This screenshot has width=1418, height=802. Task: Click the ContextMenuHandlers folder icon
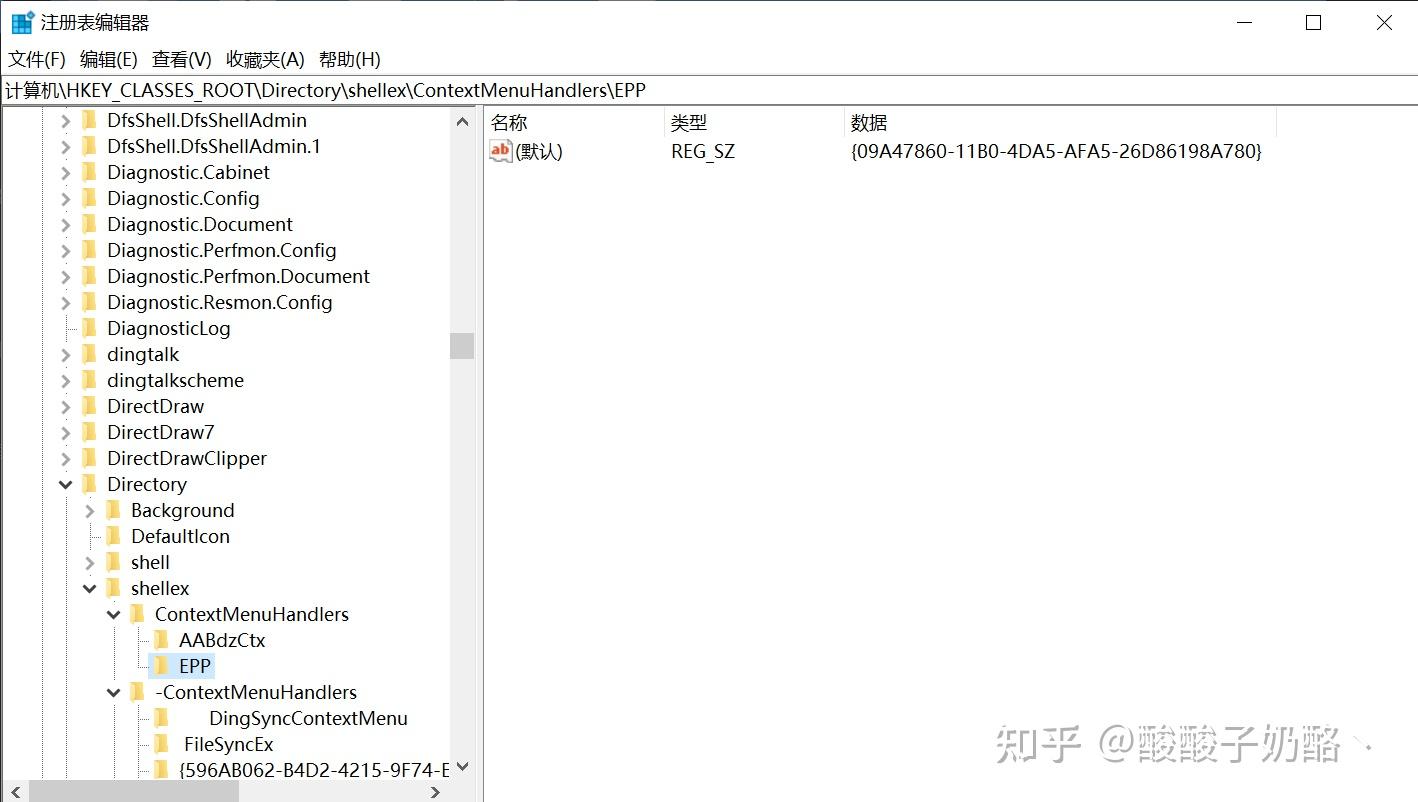click(x=138, y=614)
